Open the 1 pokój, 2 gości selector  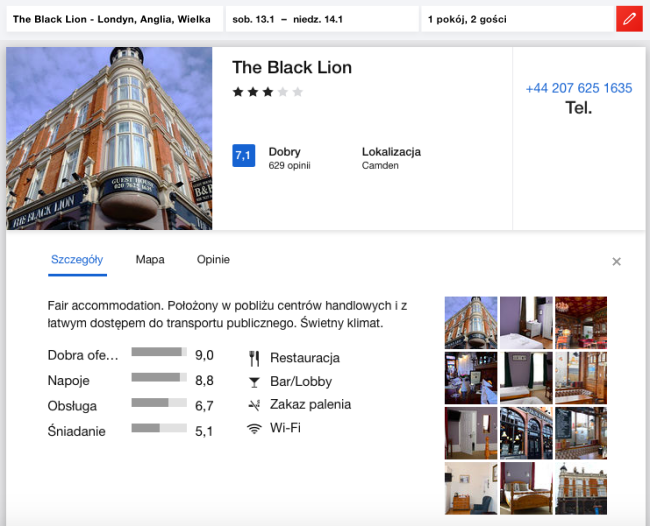click(x=516, y=19)
